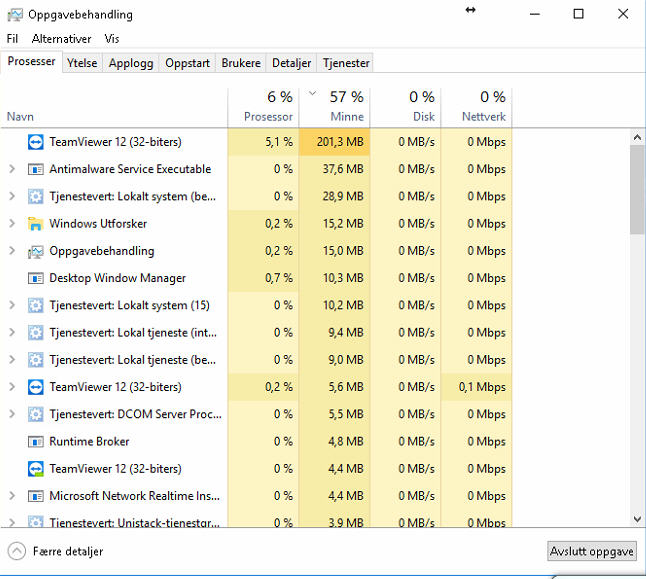Click the 0,7 % processor cell
This screenshot has height=579, width=646.
pos(263,278)
